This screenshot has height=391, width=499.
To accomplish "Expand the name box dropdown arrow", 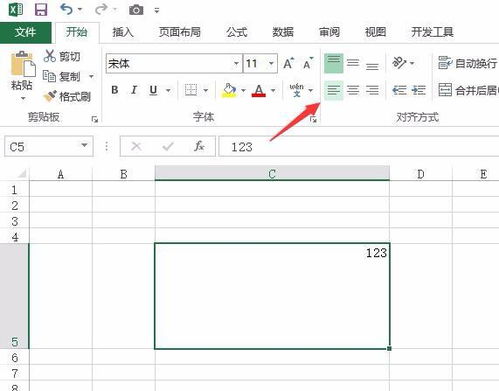I will [85, 146].
